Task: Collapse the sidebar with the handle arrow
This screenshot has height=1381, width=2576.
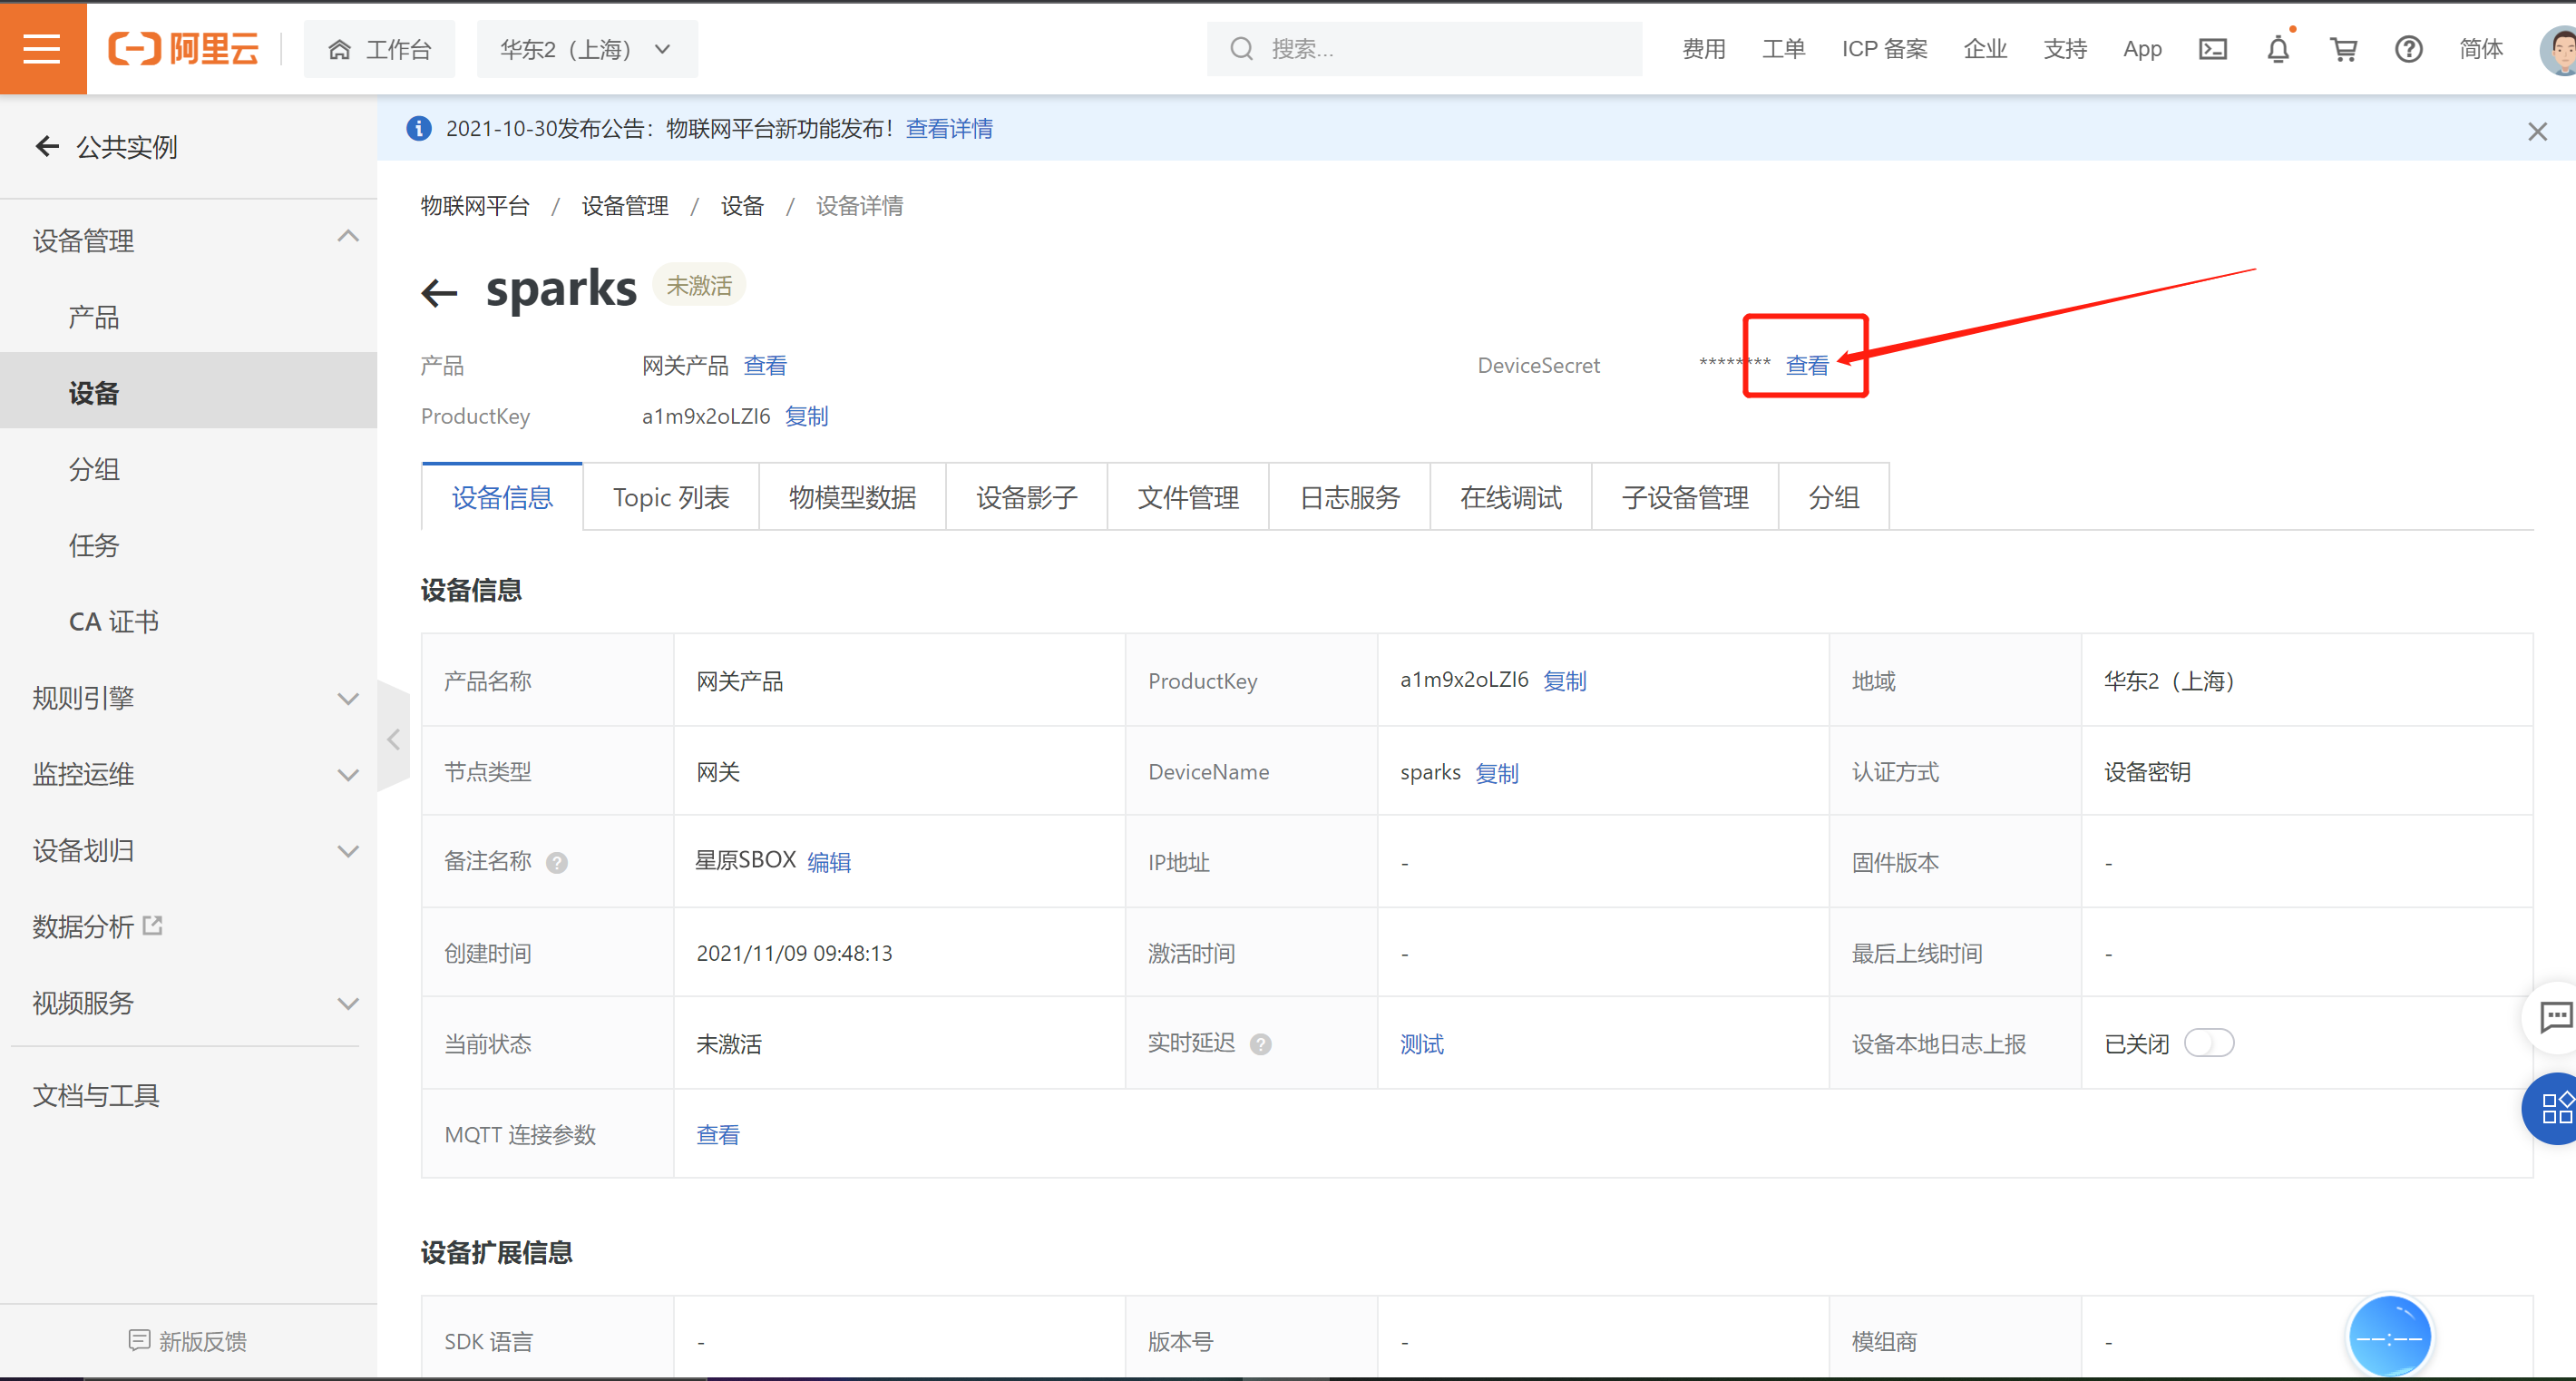Action: click(394, 739)
